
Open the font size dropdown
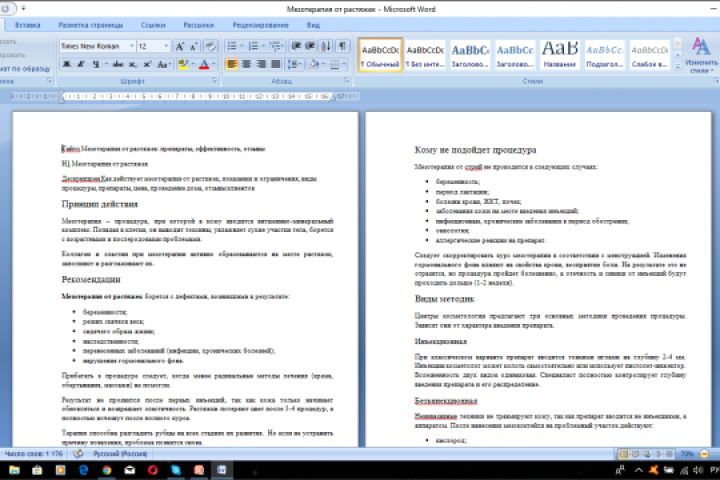pyautogui.click(x=166, y=46)
